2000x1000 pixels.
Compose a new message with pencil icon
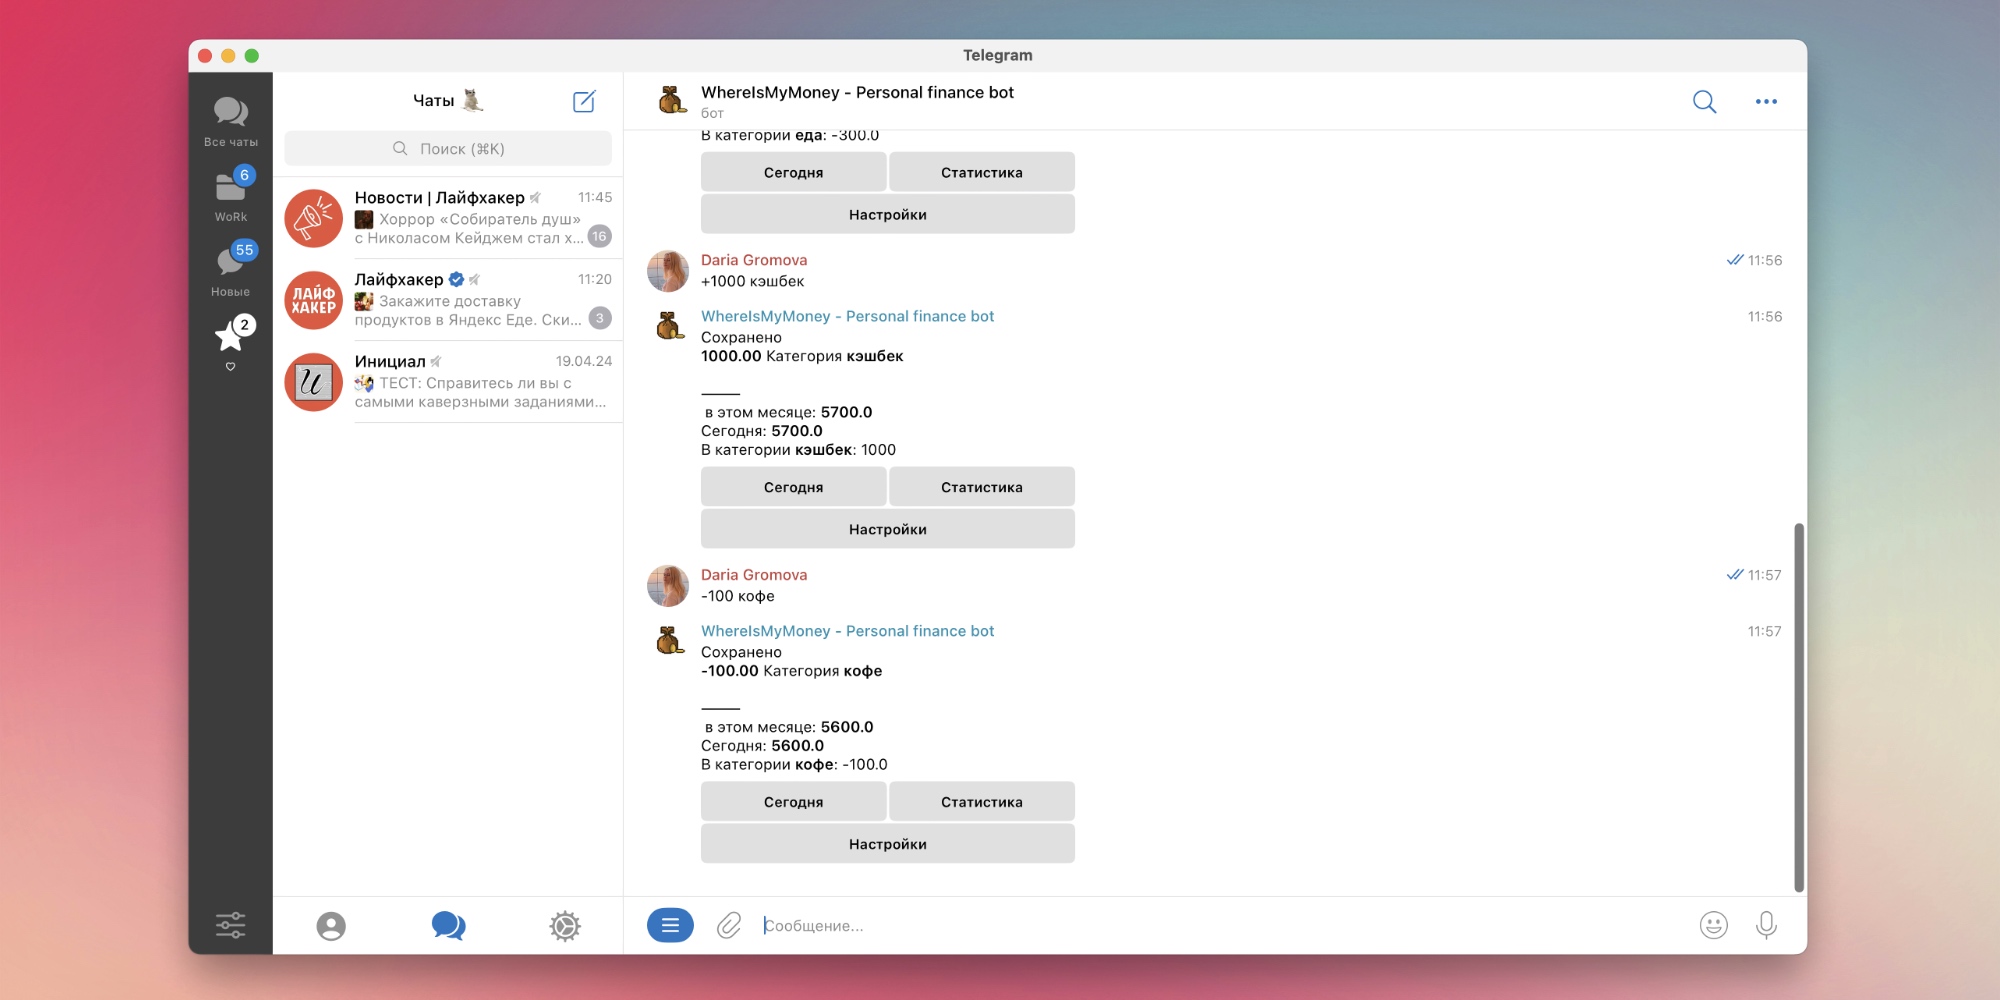click(584, 101)
